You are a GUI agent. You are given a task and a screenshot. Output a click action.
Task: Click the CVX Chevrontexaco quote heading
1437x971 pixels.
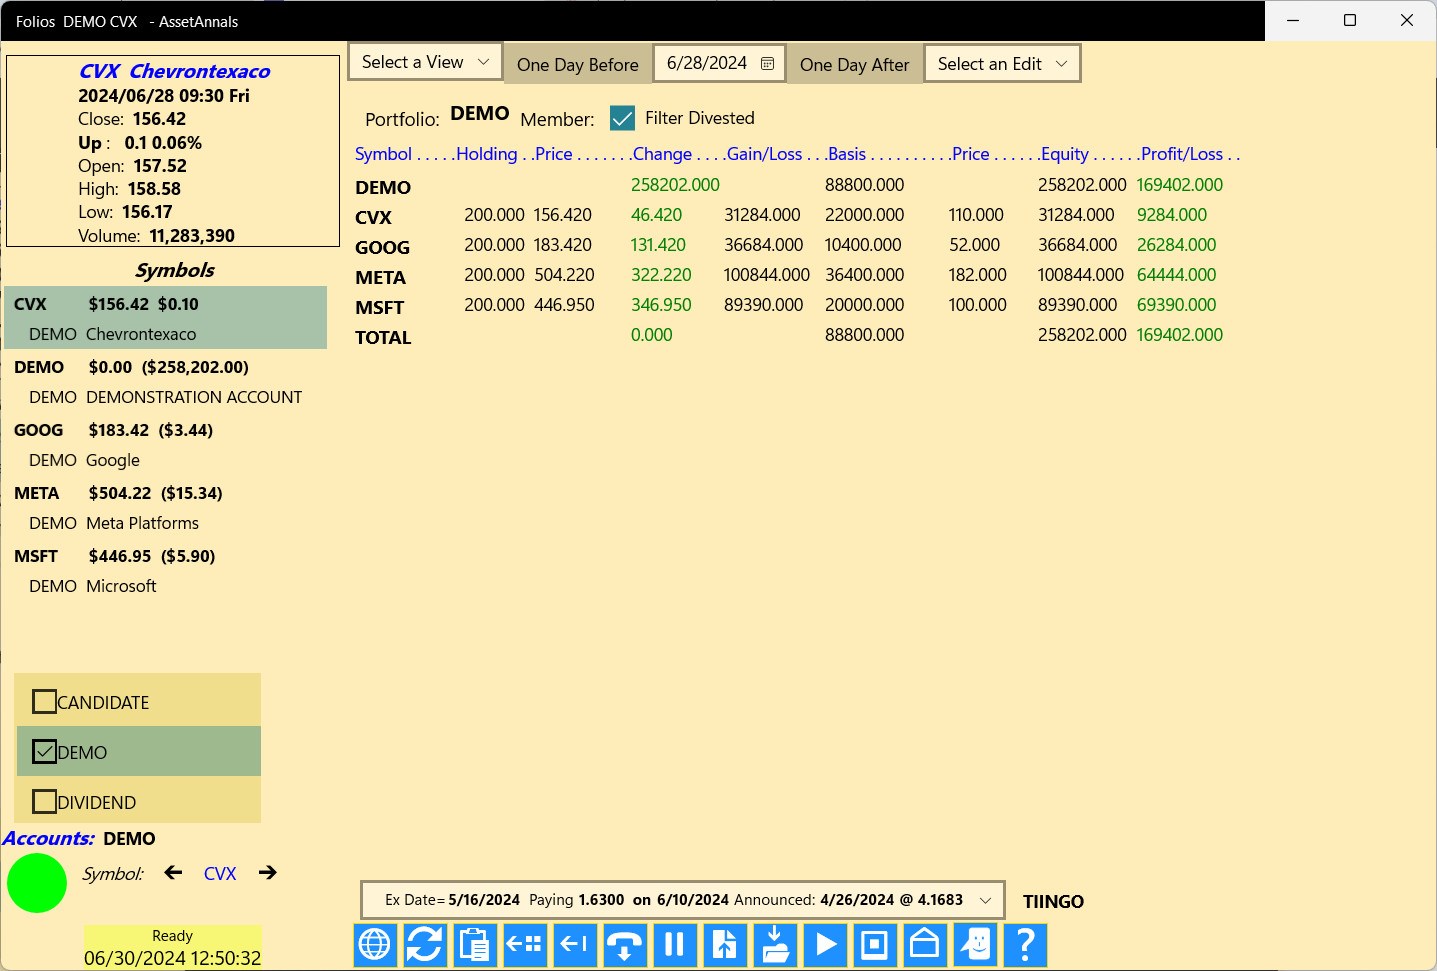[174, 71]
